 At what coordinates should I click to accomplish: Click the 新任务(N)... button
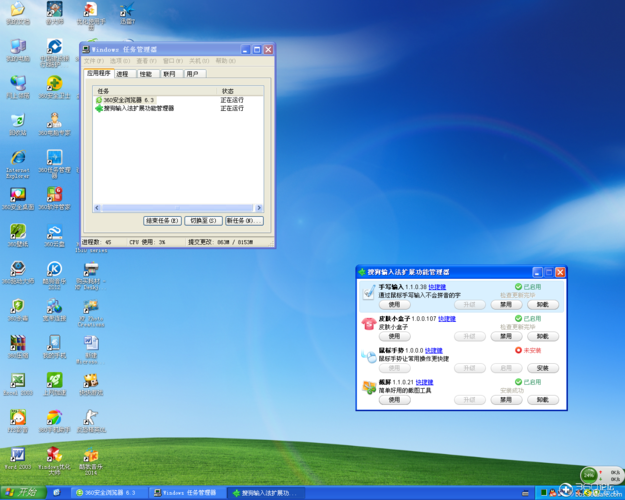(244, 221)
